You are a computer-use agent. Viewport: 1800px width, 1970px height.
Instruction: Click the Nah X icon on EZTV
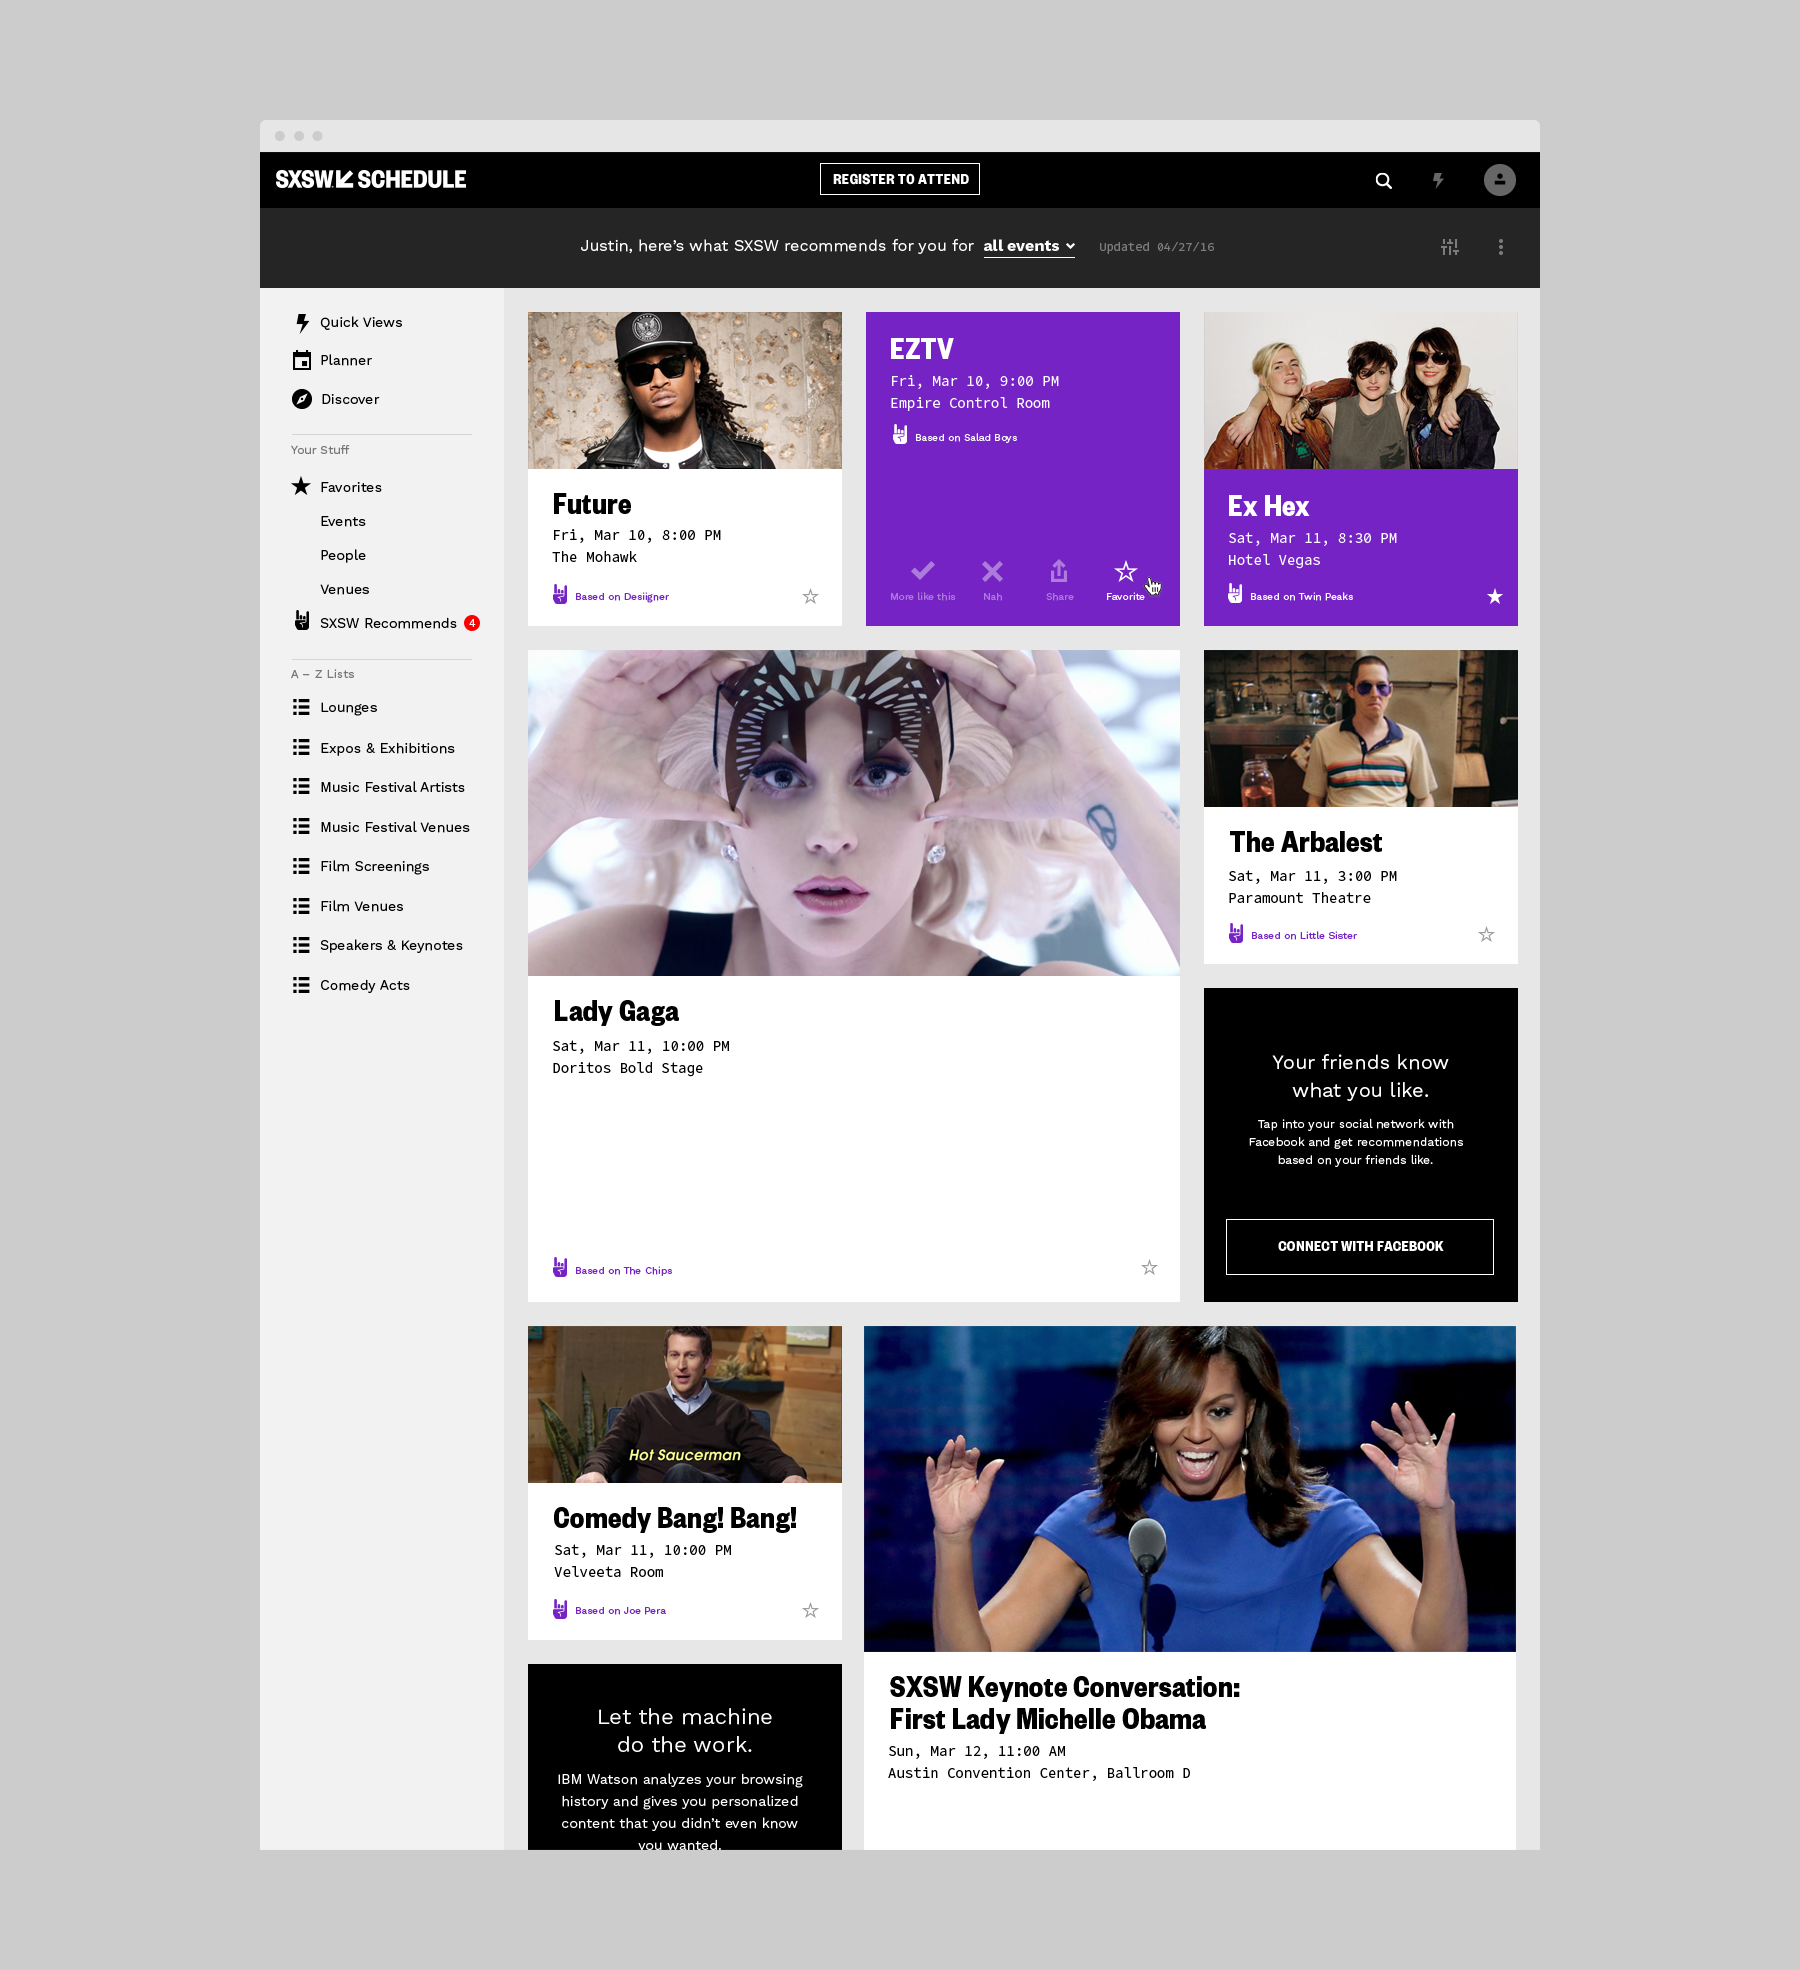992,571
